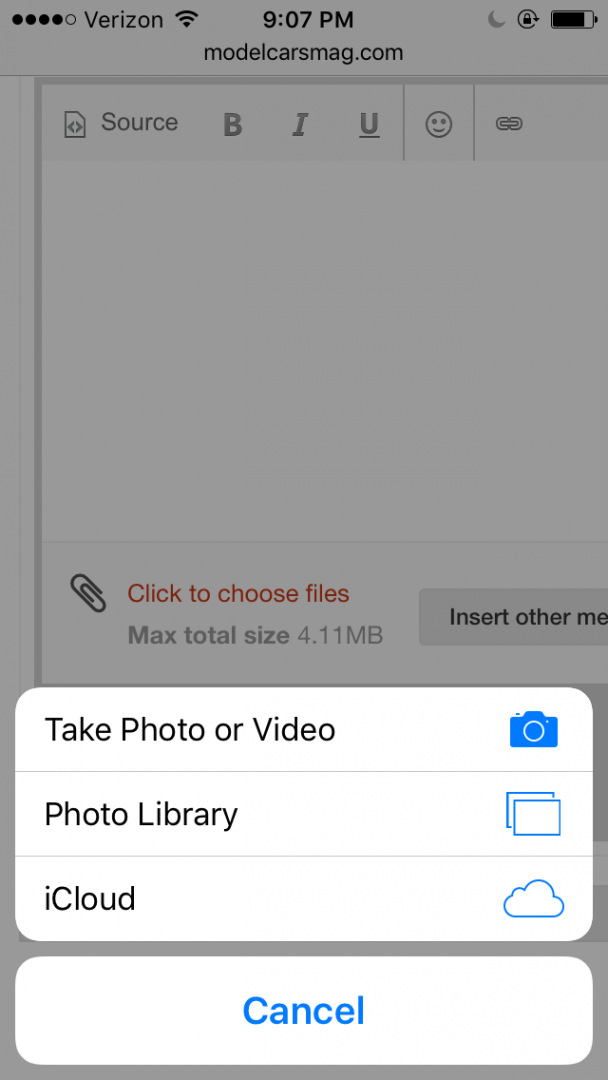Cancel the photo source sheet
The width and height of the screenshot is (608, 1080).
click(303, 1010)
